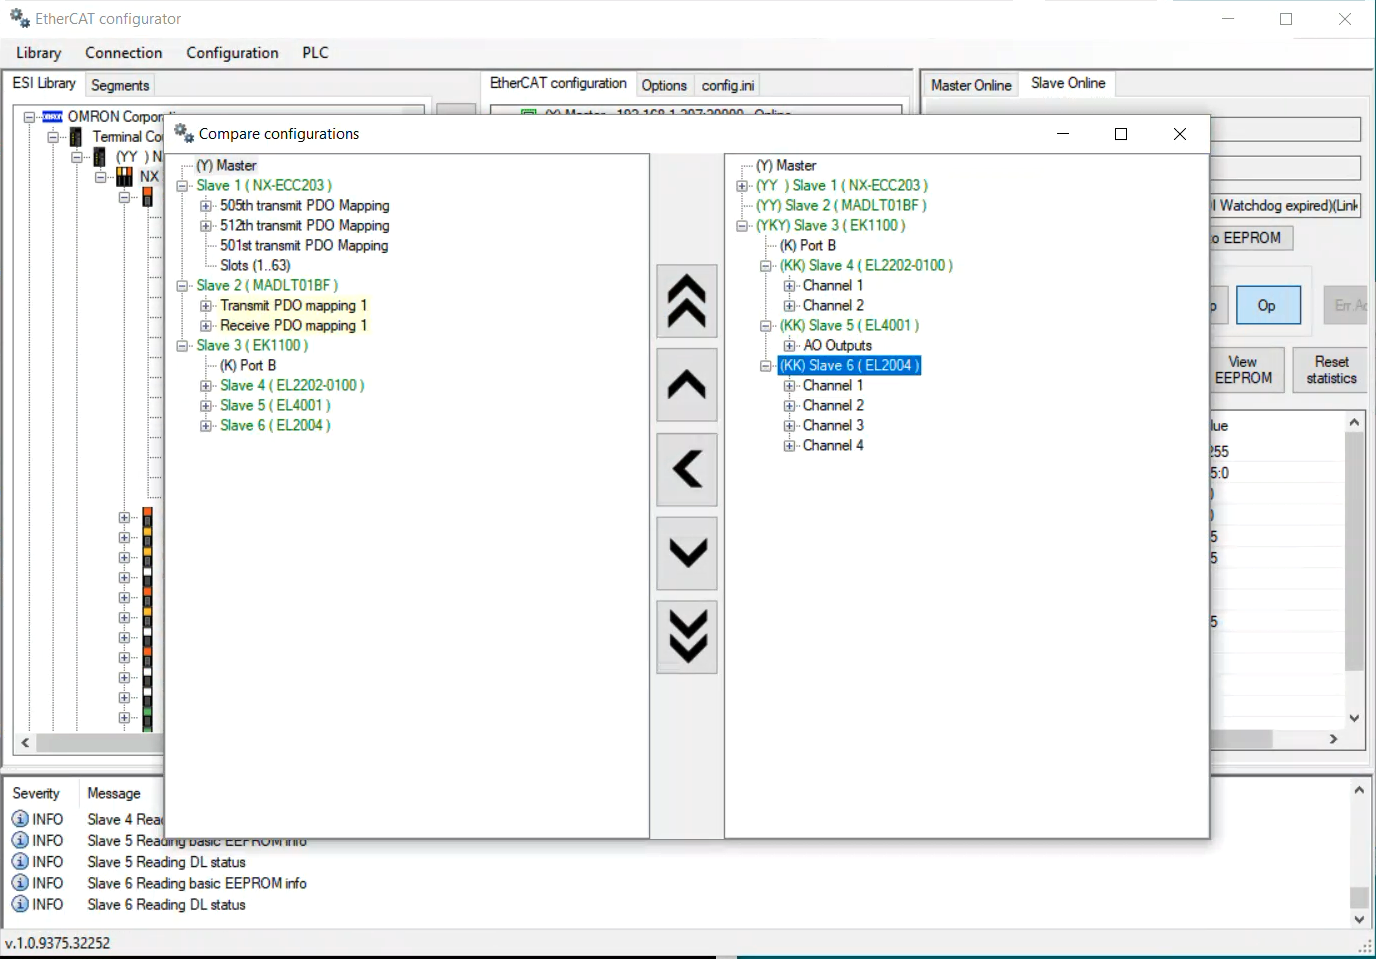This screenshot has height=959, width=1376.
Task: Open the config.ini tab
Action: click(728, 85)
